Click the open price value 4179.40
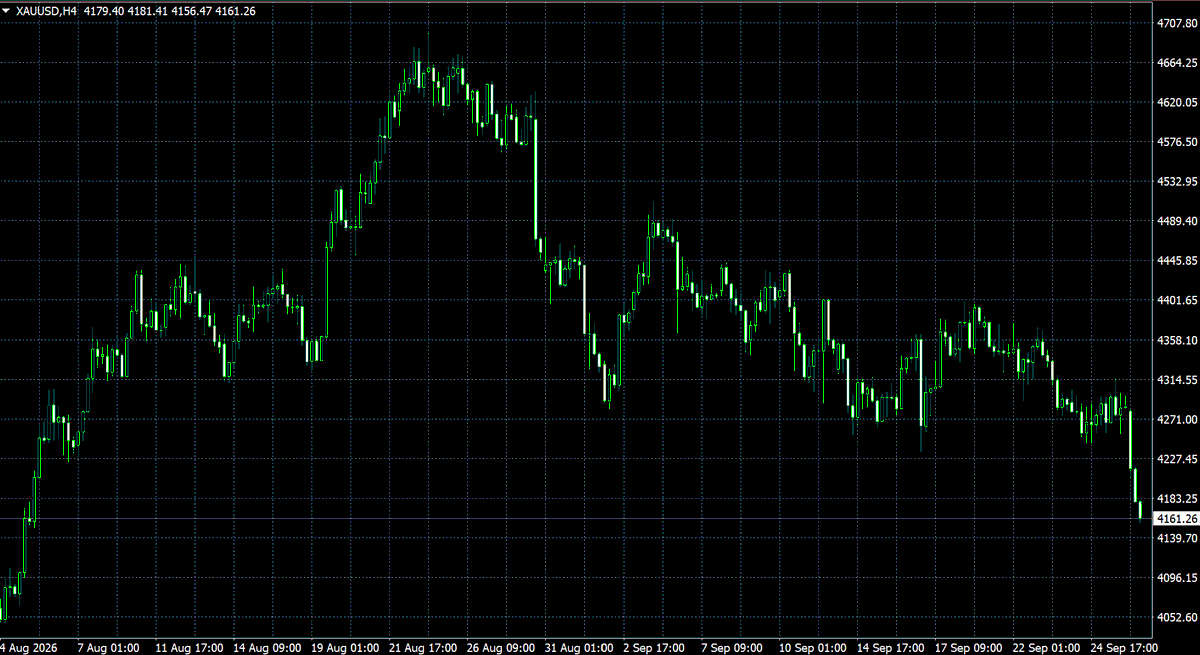 [104, 11]
